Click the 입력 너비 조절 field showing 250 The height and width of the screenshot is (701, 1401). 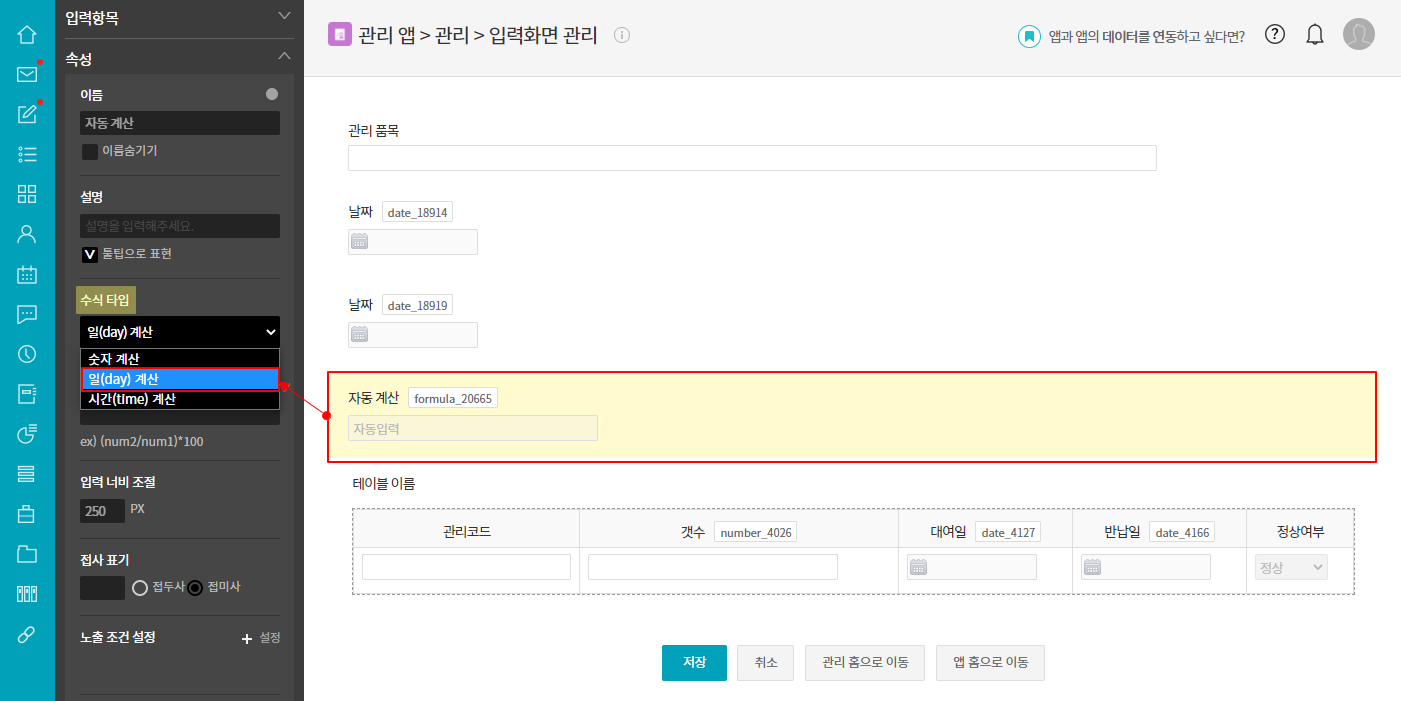click(x=102, y=511)
